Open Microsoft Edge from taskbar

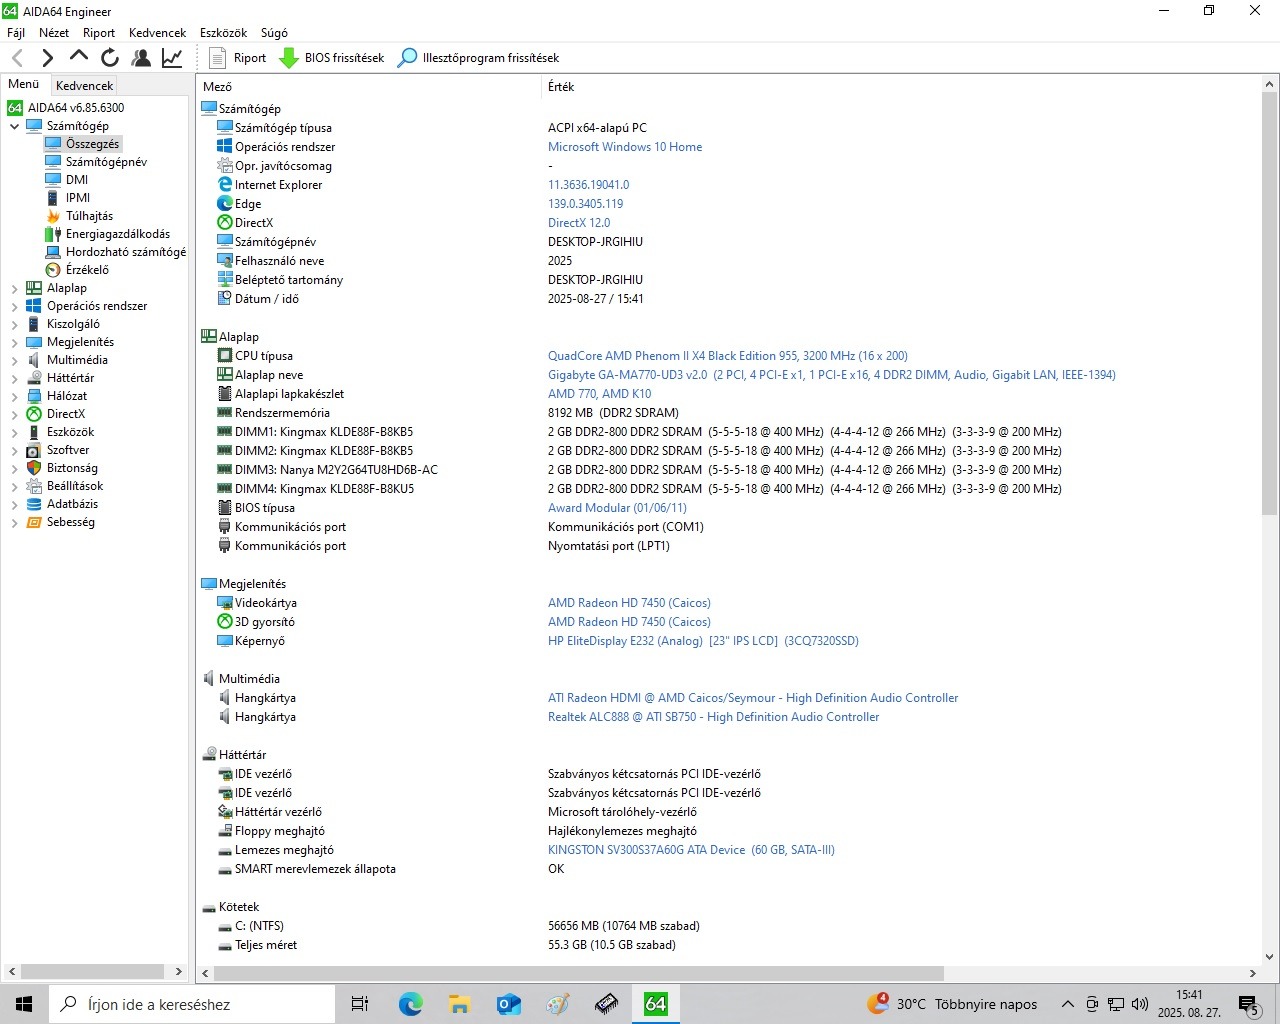410,1004
